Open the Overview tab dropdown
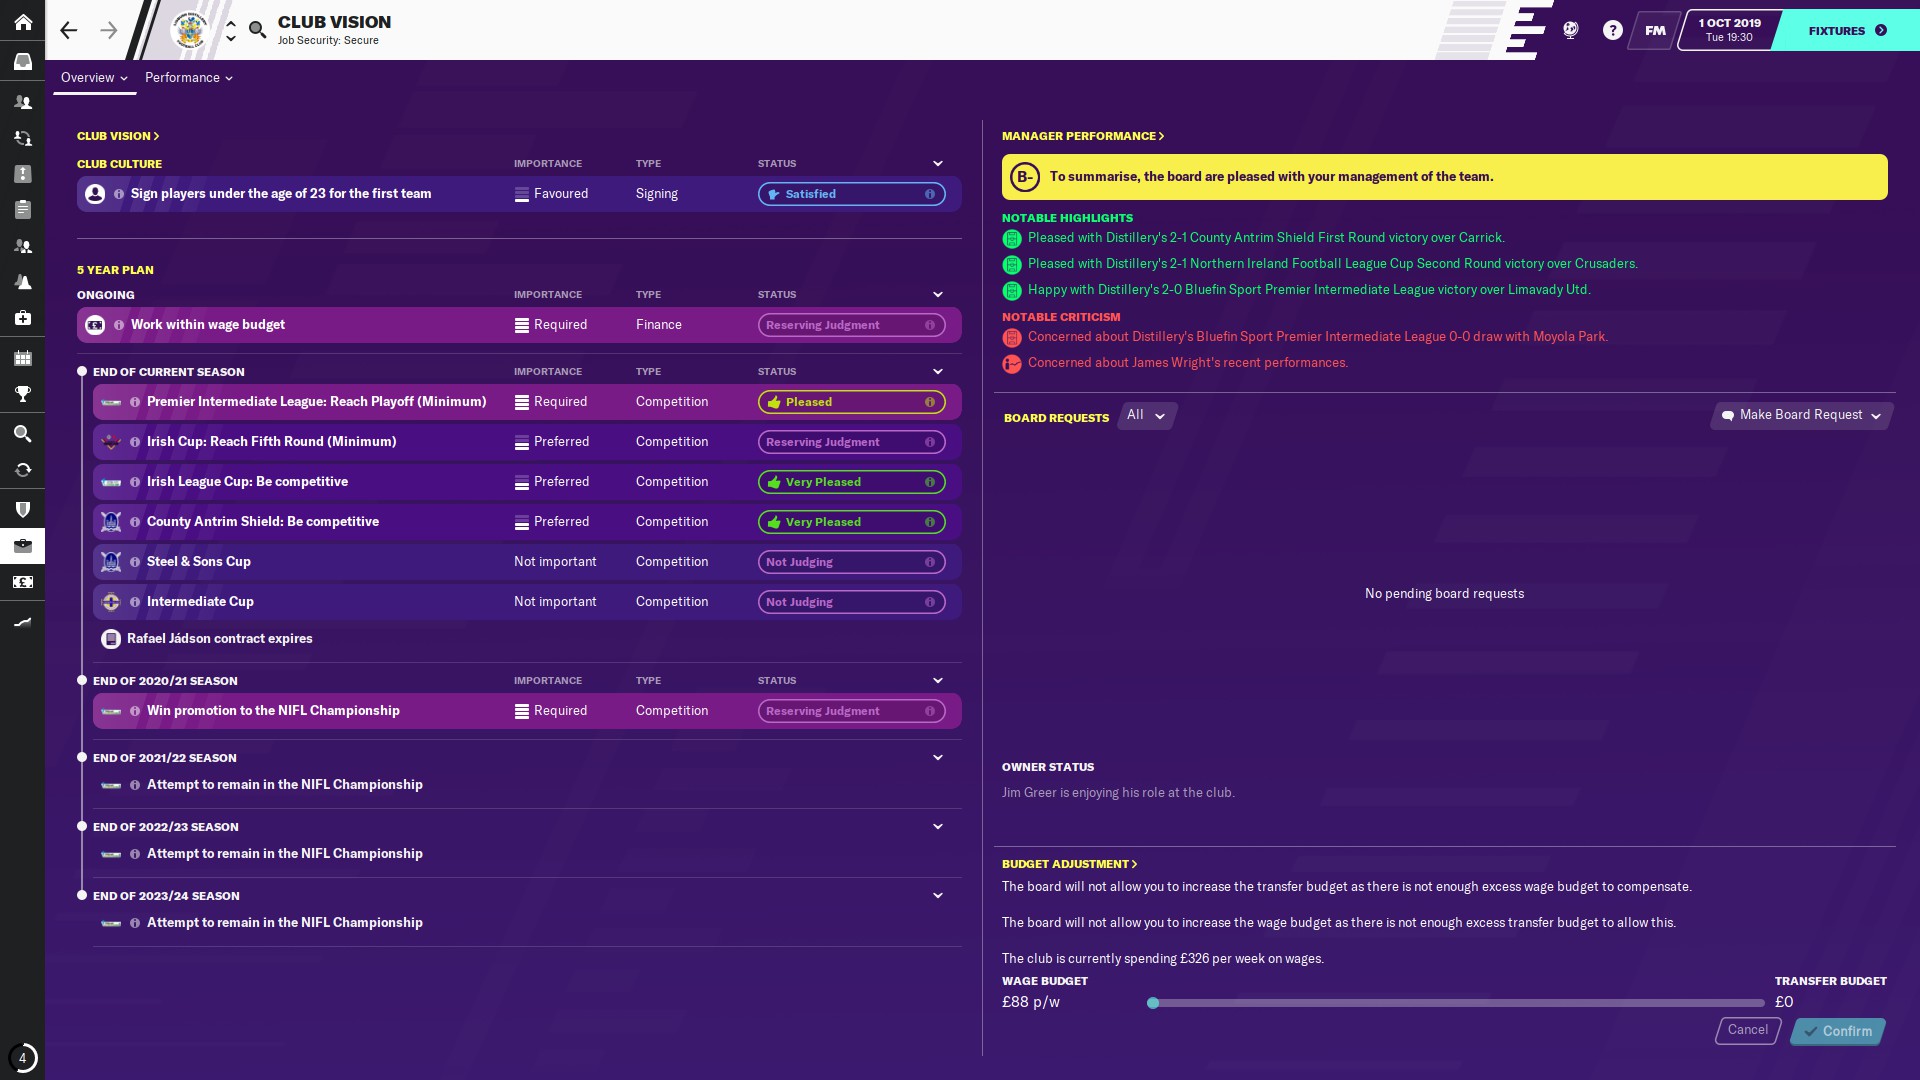Screen dimensions: 1920x1080 94,78
